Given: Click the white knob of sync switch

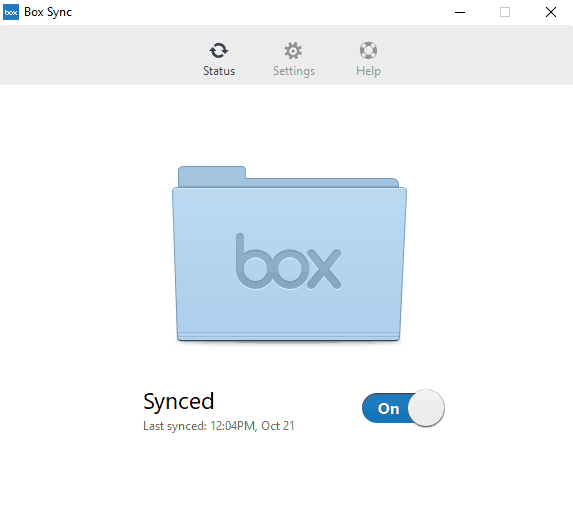Looking at the screenshot, I should (426, 408).
